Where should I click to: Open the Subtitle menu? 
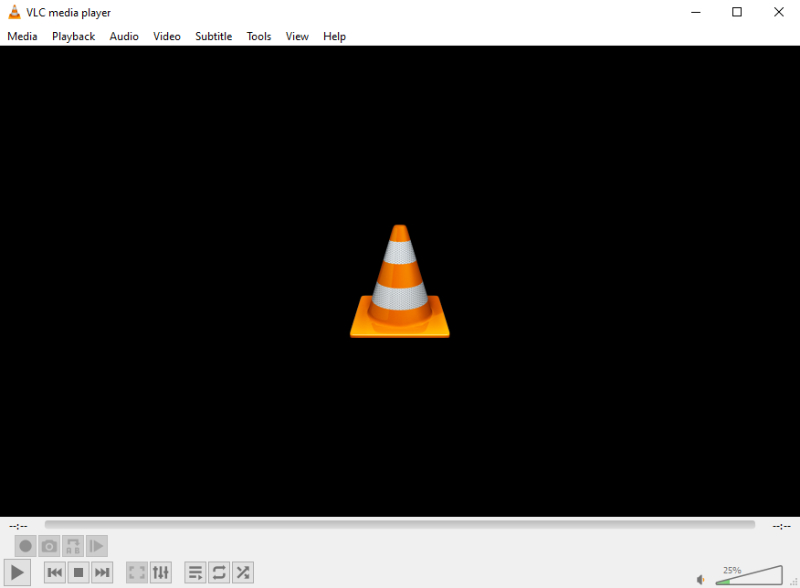click(x=213, y=36)
